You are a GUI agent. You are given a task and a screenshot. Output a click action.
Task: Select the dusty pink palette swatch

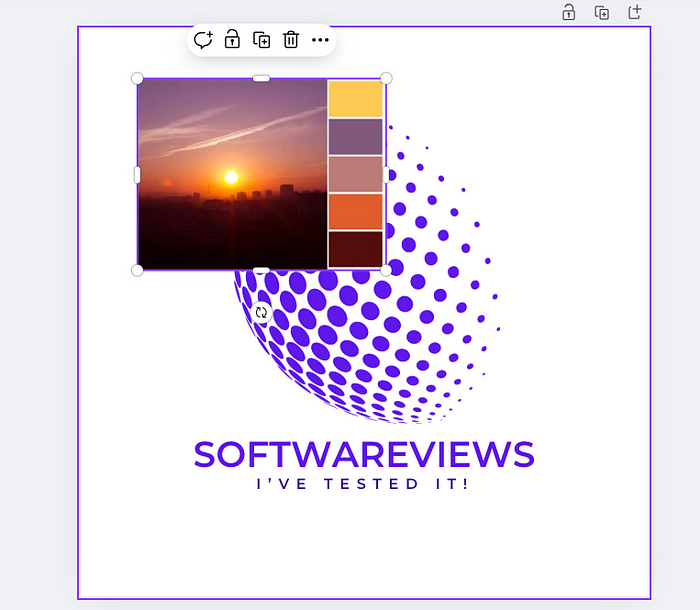pyautogui.click(x=355, y=174)
